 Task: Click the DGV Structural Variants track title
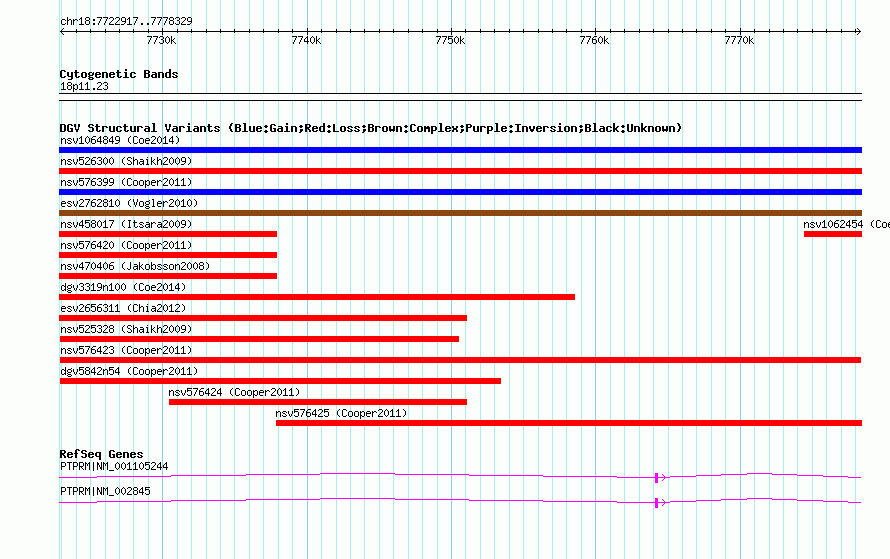click(x=371, y=128)
